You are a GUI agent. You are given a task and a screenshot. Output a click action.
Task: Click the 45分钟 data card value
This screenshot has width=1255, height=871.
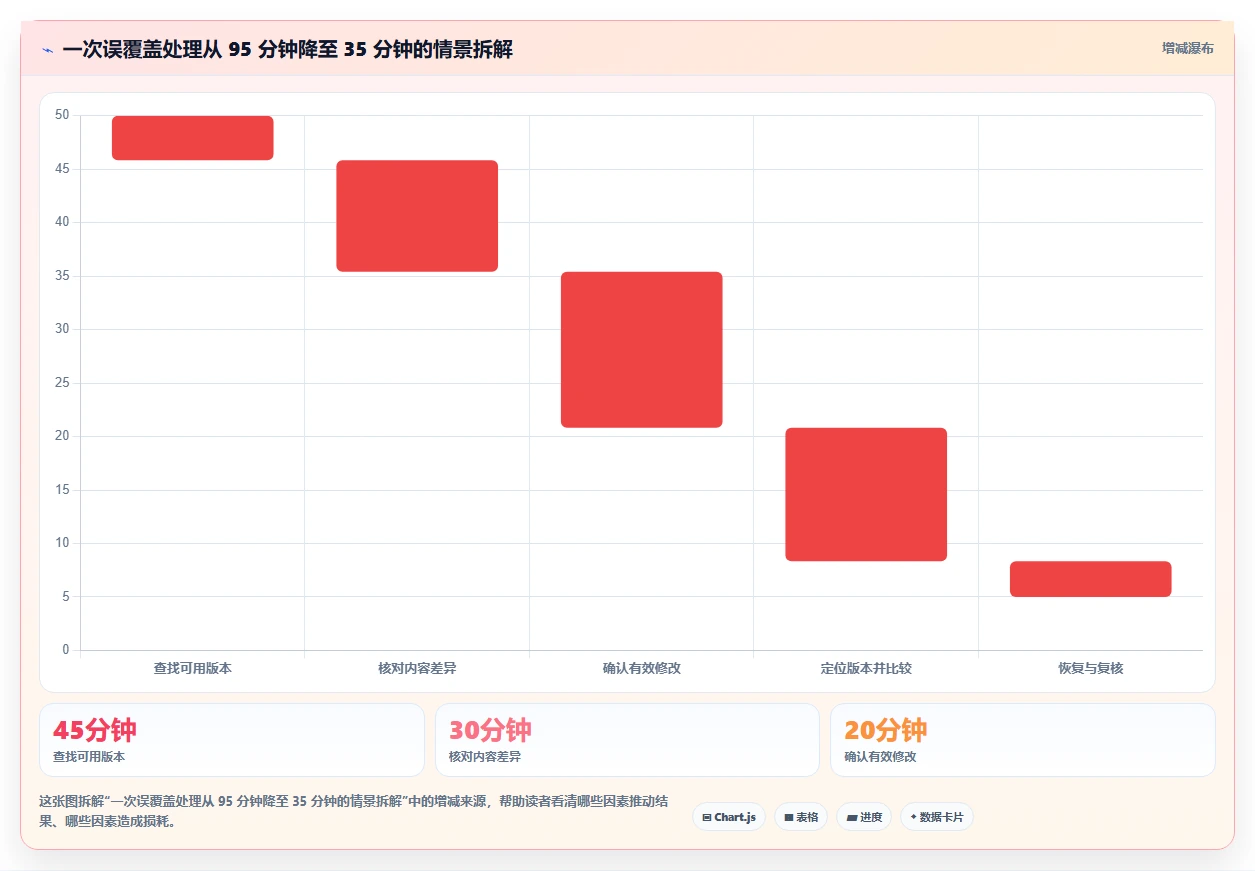click(x=95, y=730)
